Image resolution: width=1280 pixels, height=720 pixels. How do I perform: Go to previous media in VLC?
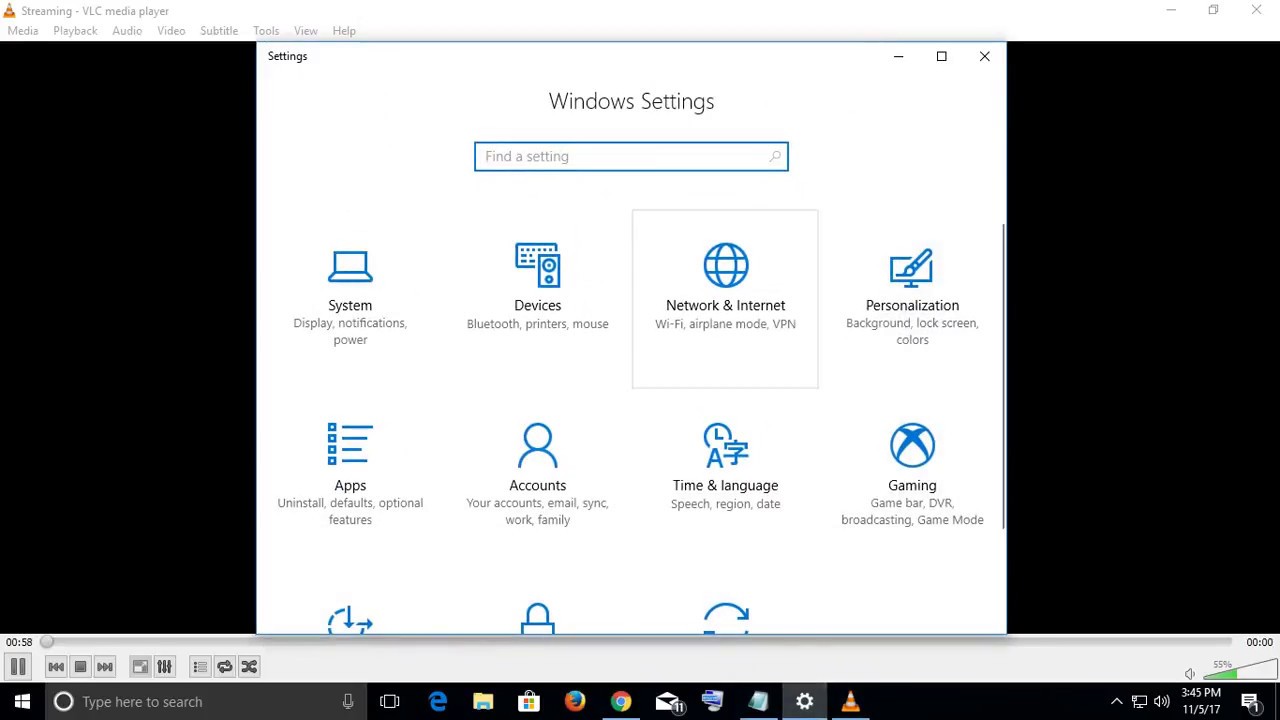56,667
